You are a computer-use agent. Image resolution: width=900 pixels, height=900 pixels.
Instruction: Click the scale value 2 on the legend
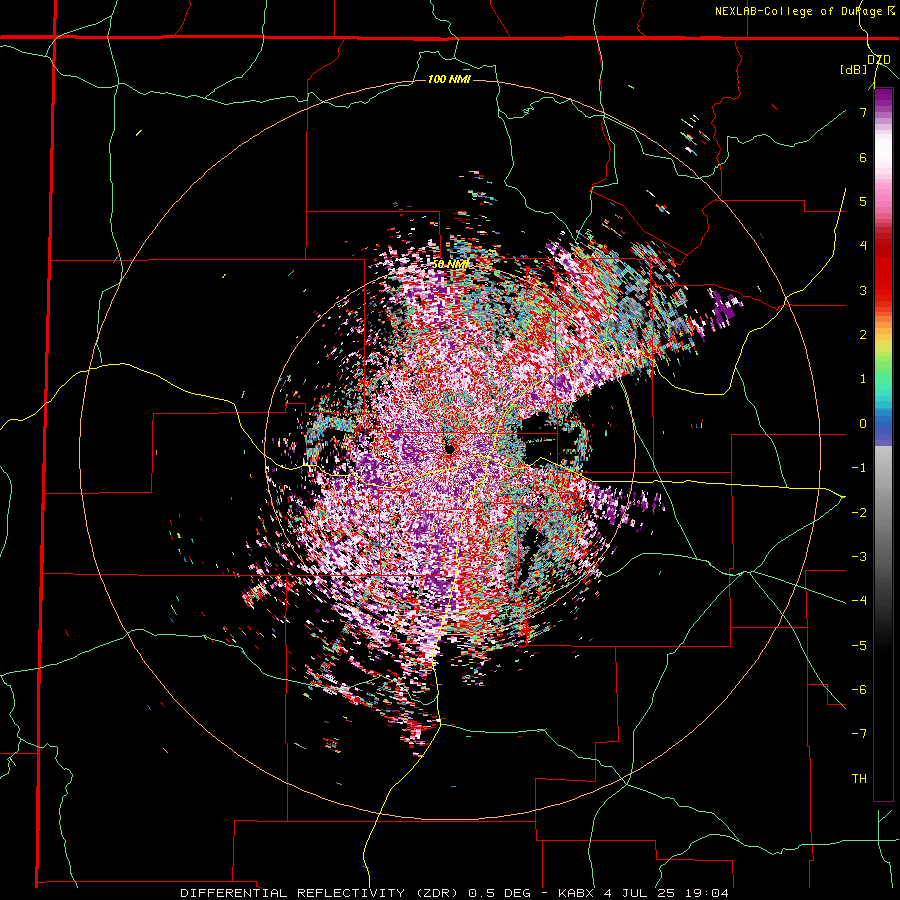point(863,334)
